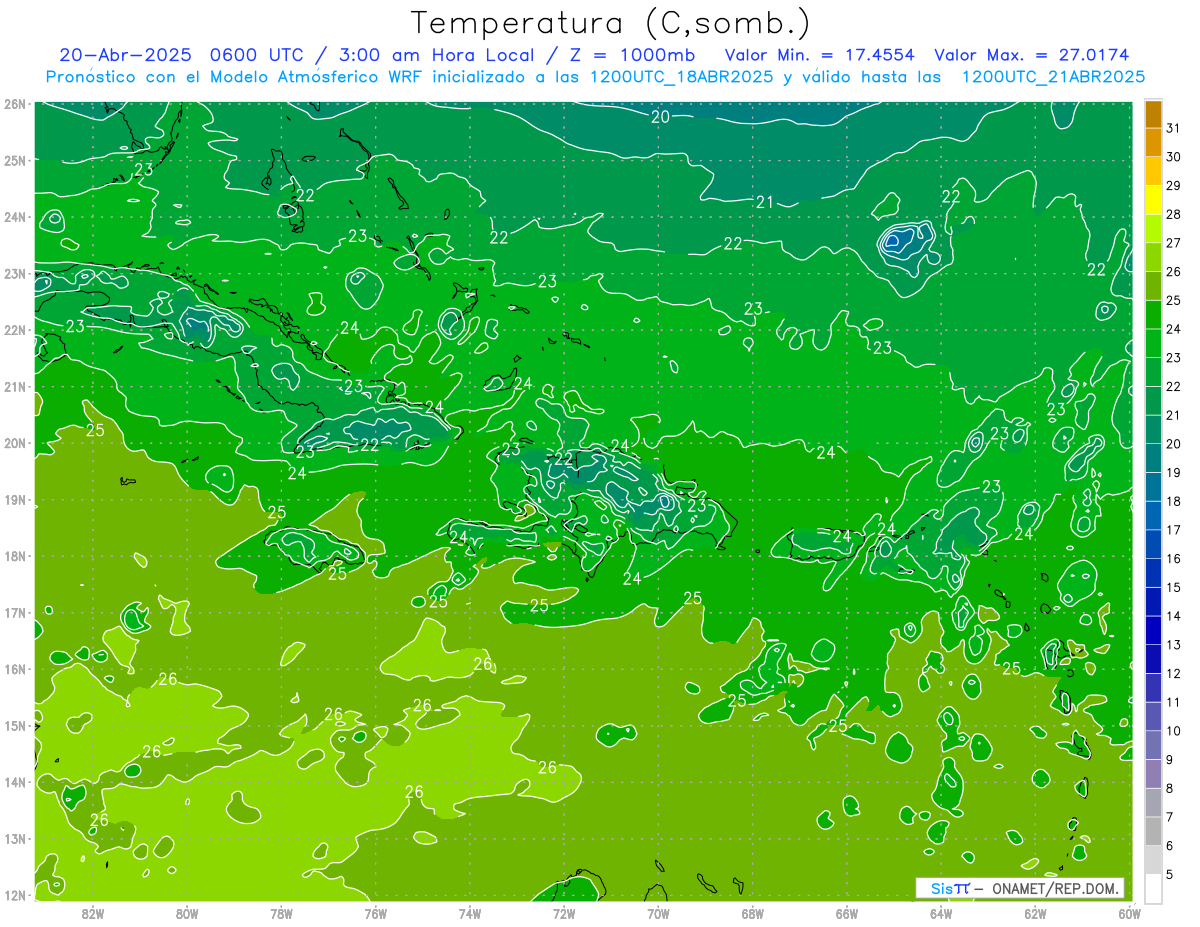Select valid-until time "1200UTC_21ABR2025"
The height and width of the screenshot is (927, 1200).
(1053, 76)
